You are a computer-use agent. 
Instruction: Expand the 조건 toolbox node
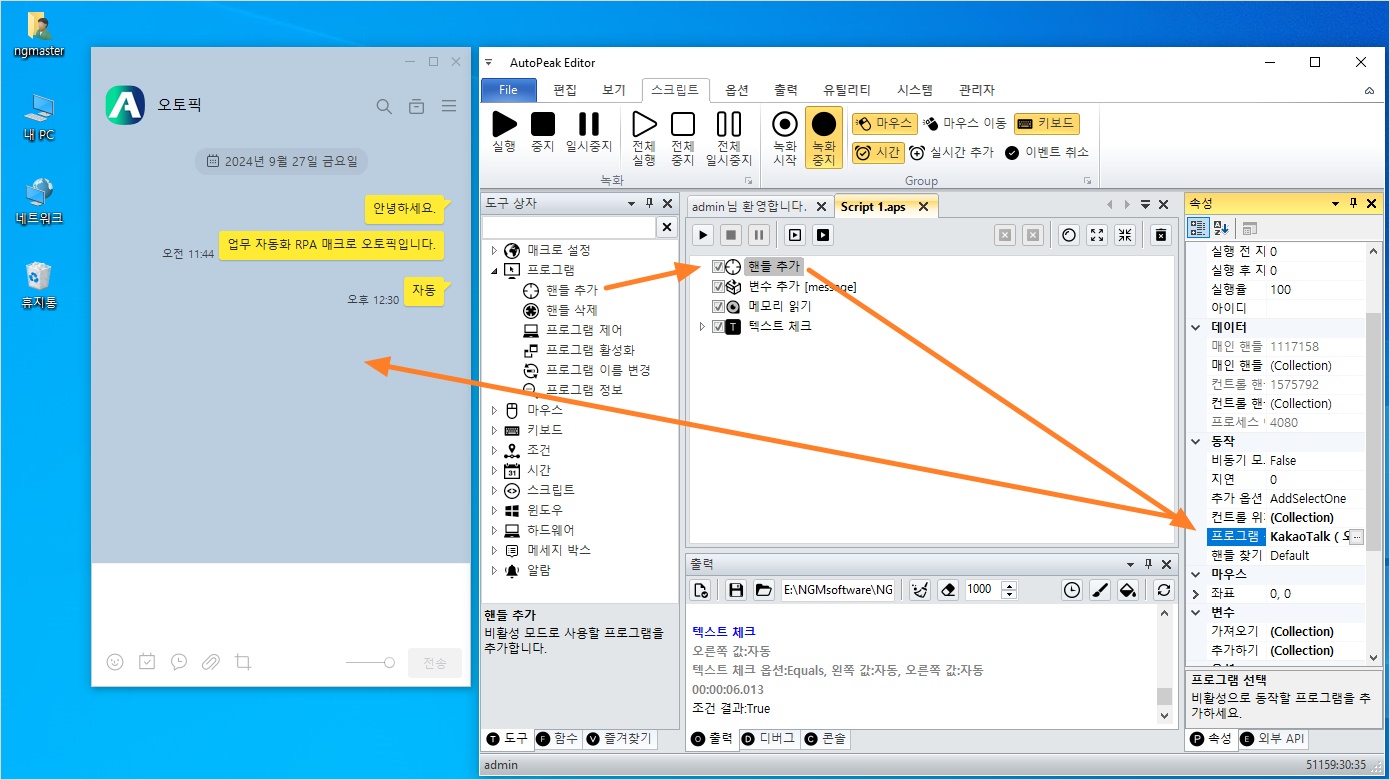(494, 450)
